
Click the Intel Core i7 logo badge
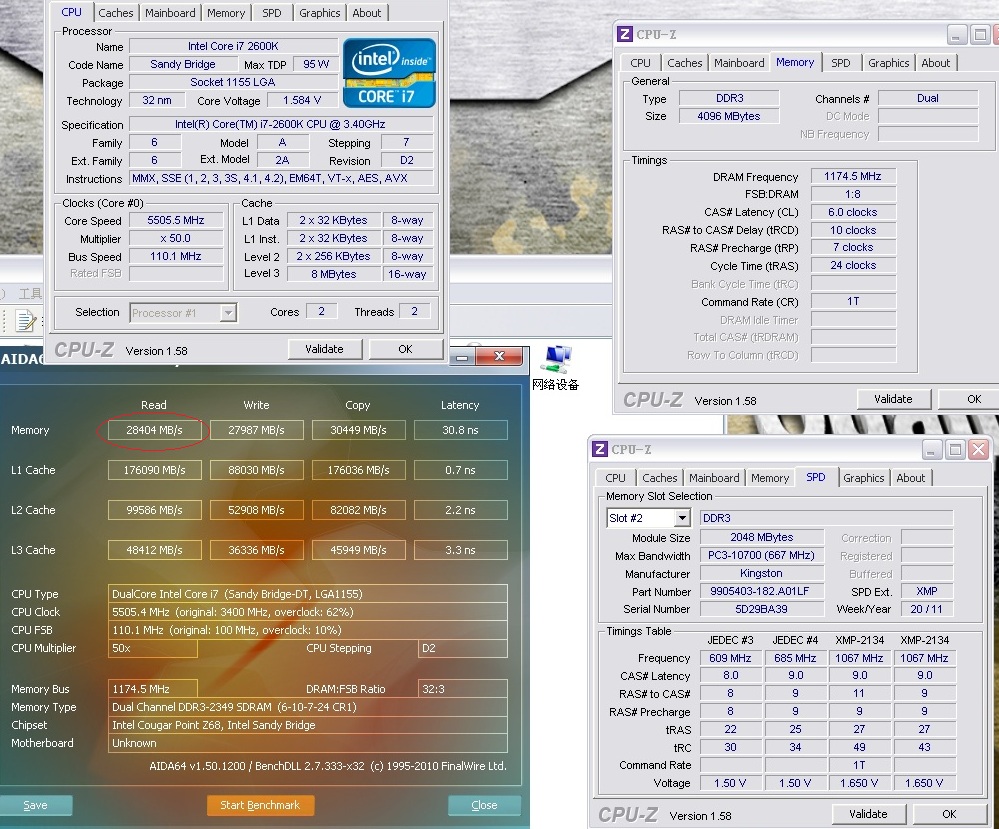(x=389, y=73)
